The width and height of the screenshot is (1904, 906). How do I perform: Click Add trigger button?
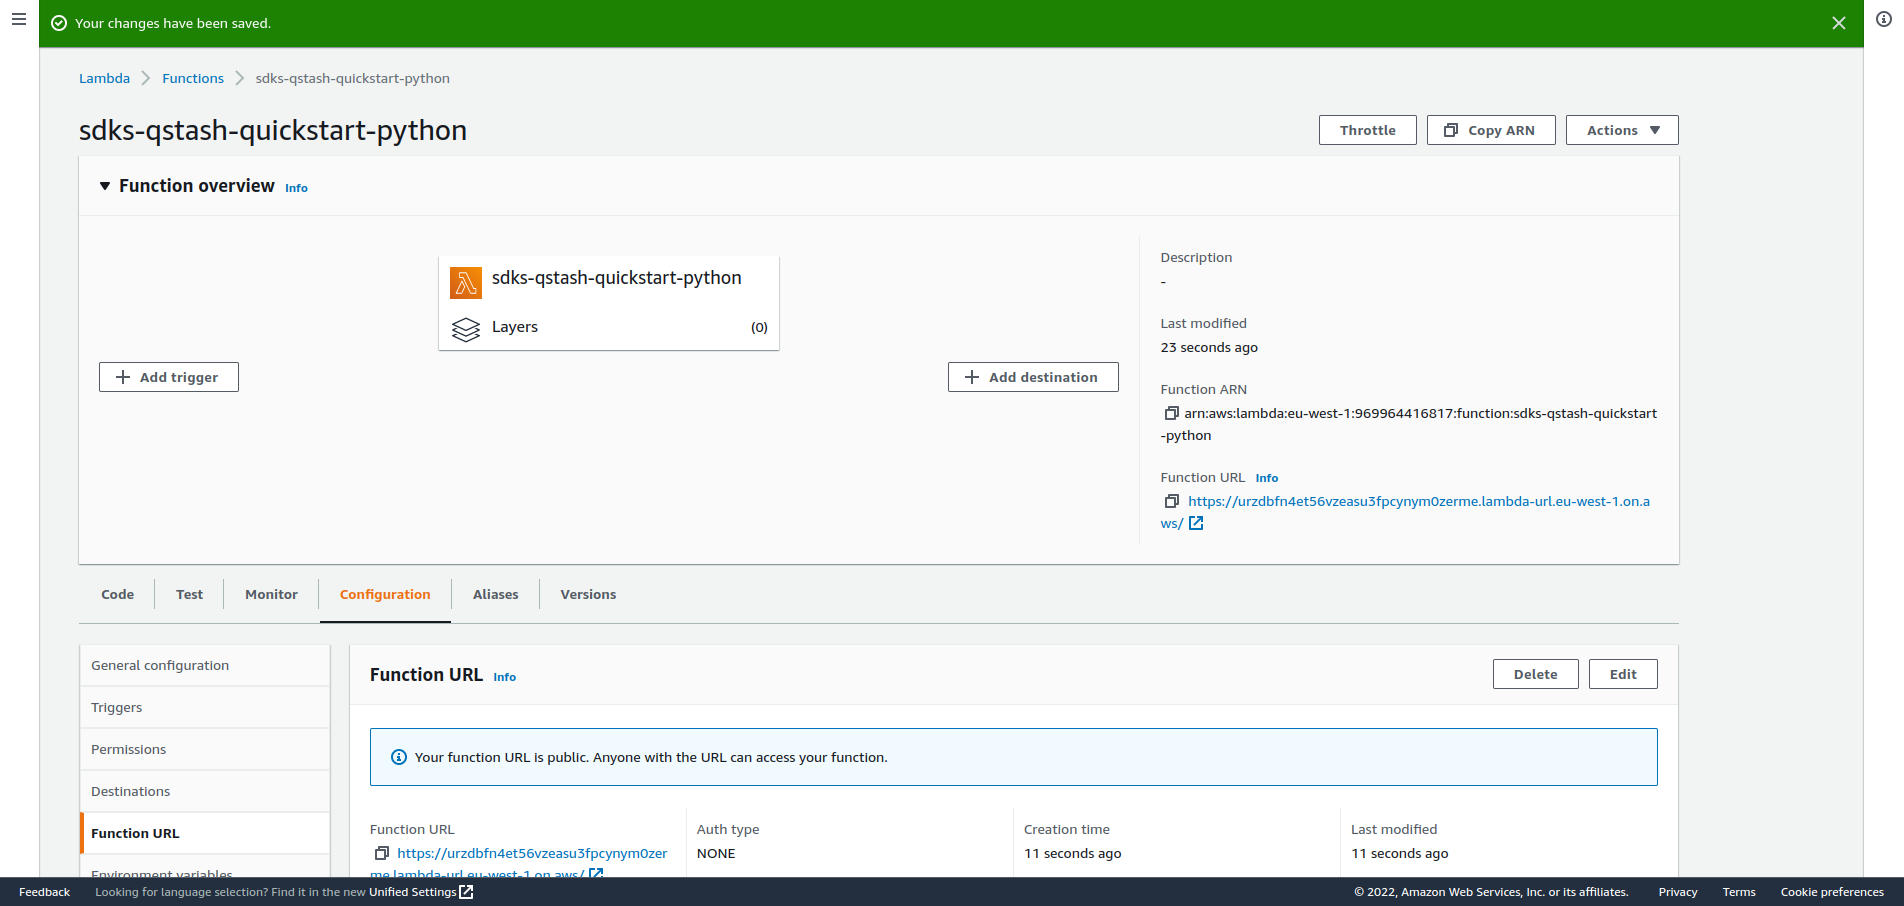click(169, 377)
